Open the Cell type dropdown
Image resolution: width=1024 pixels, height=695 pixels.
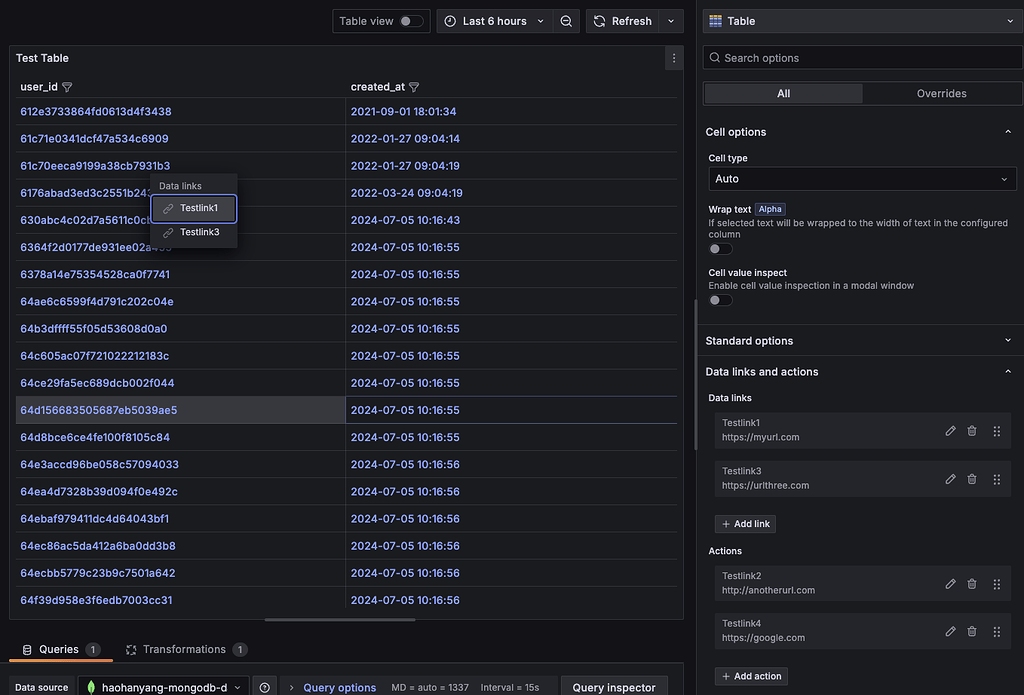tap(861, 179)
